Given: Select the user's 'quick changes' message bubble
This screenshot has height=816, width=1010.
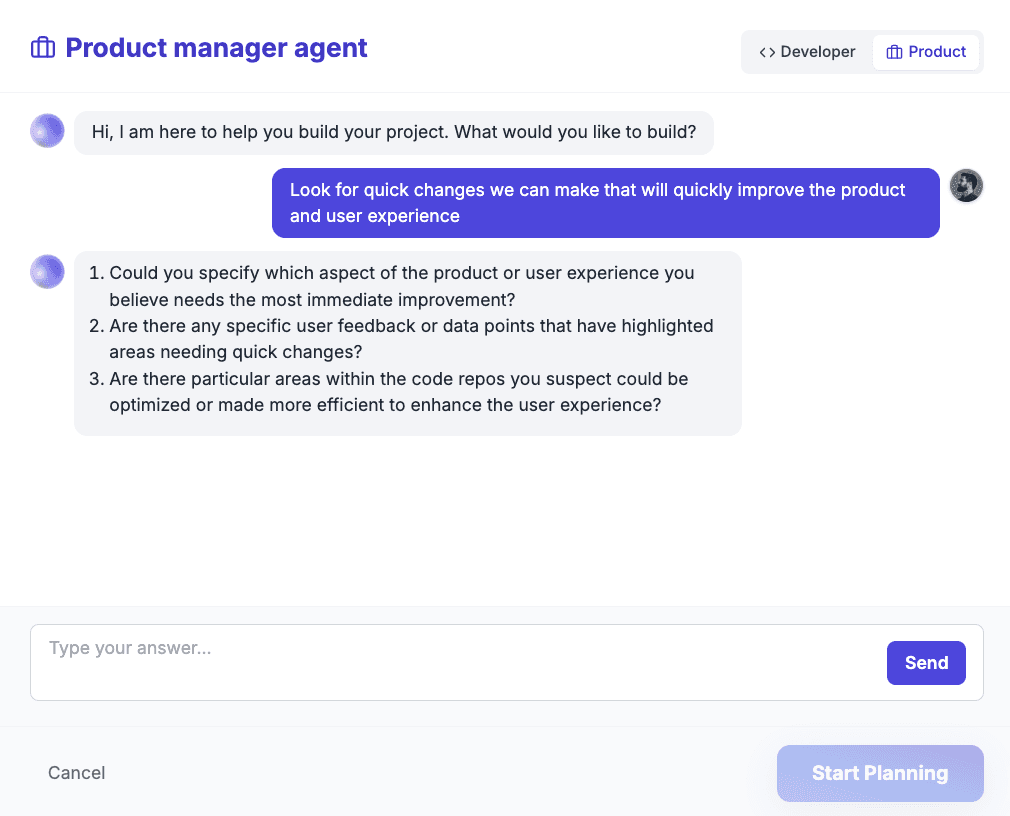Looking at the screenshot, I should (605, 203).
